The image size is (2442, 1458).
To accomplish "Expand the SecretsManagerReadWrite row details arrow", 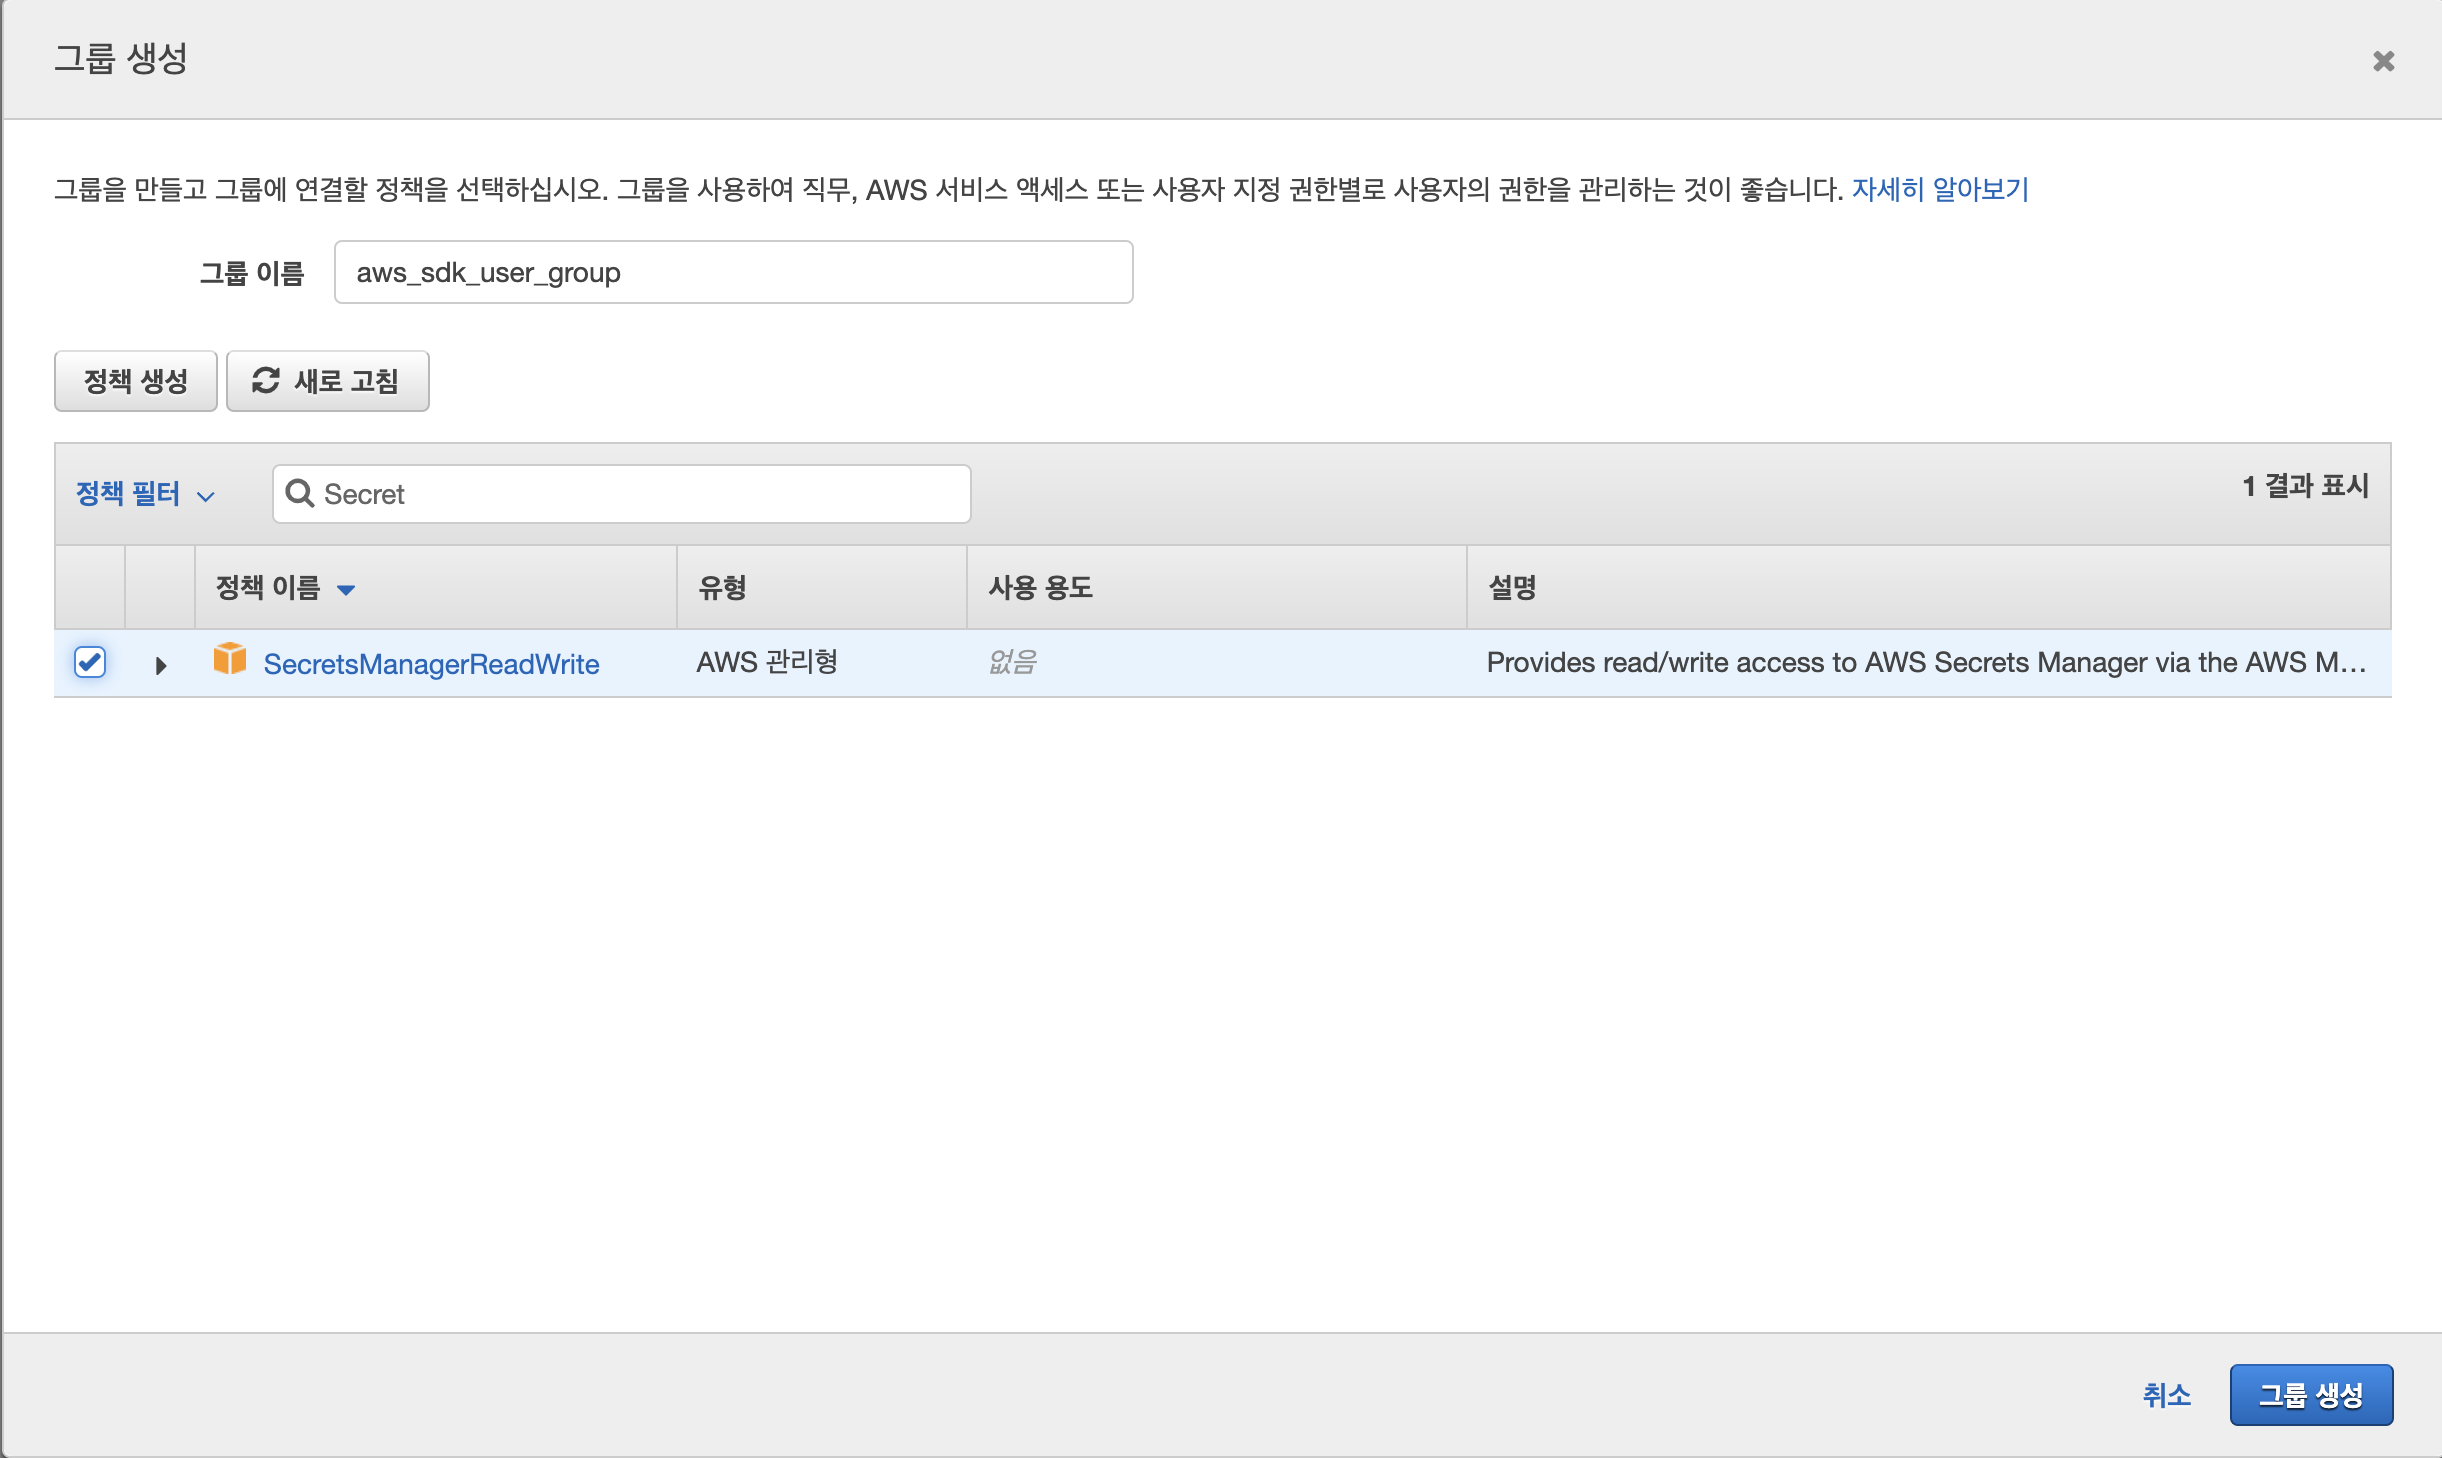I will click(x=160, y=665).
